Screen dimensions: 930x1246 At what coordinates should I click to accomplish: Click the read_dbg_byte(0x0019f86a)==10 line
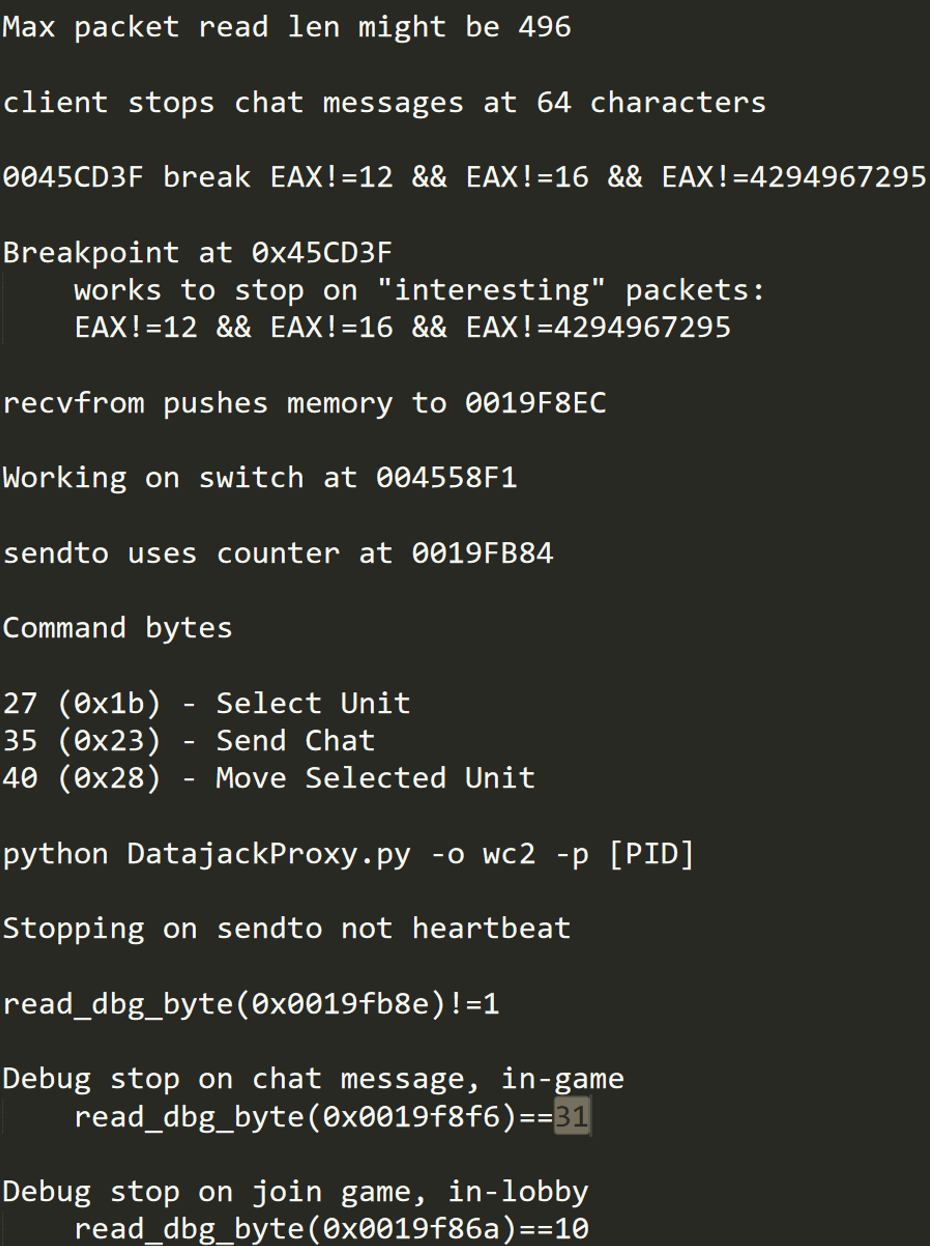tap(330, 1229)
